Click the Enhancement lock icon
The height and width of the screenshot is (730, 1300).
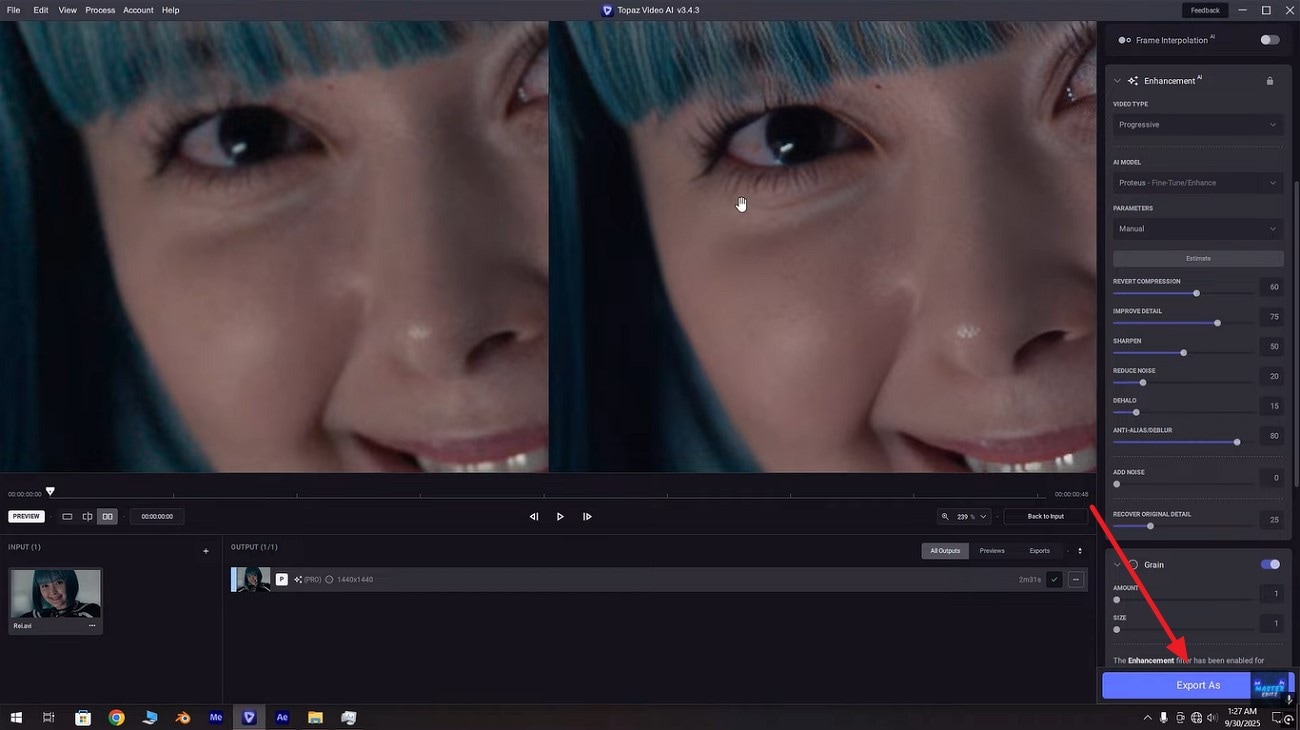click(x=1270, y=81)
